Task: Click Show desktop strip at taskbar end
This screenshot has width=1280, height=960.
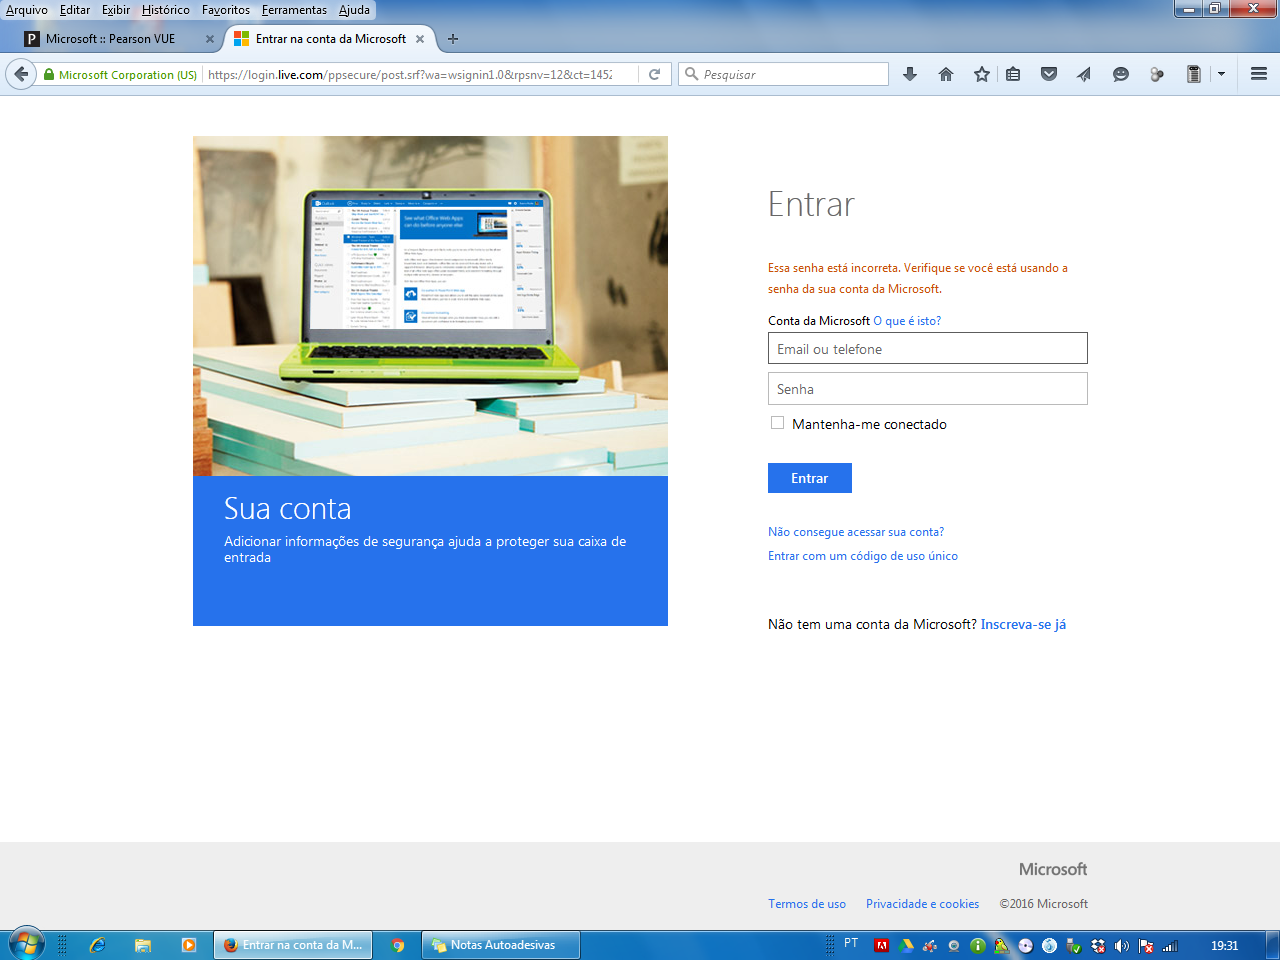Action: [x=1272, y=945]
